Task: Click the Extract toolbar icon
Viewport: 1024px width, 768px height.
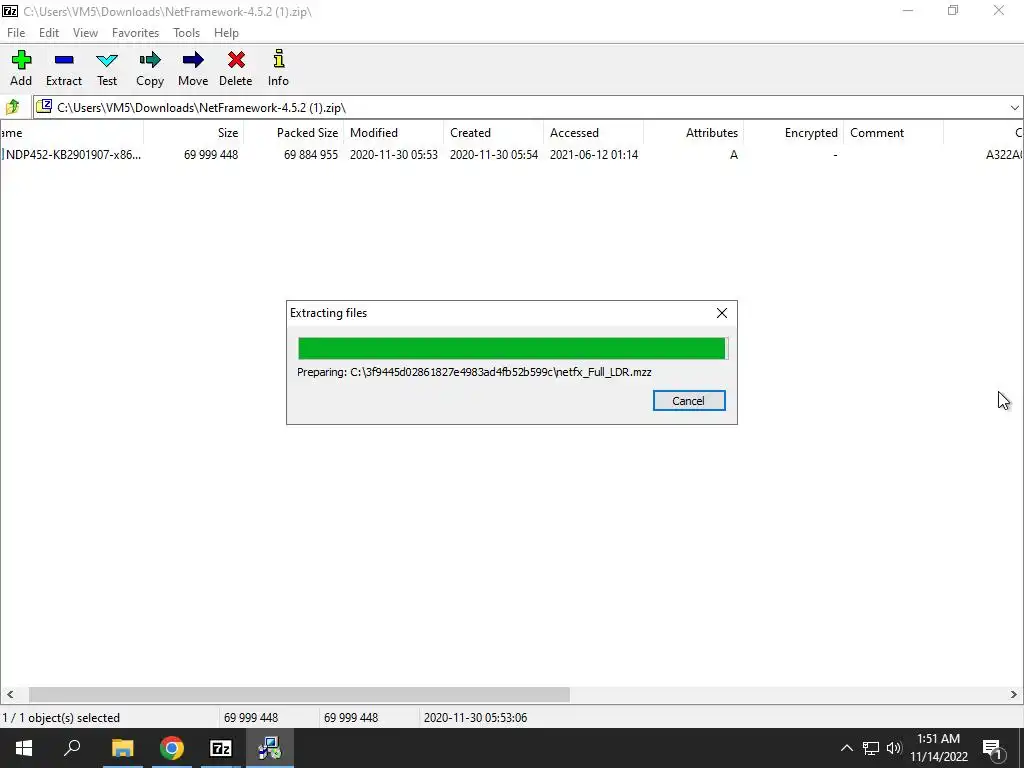Action: click(x=64, y=68)
